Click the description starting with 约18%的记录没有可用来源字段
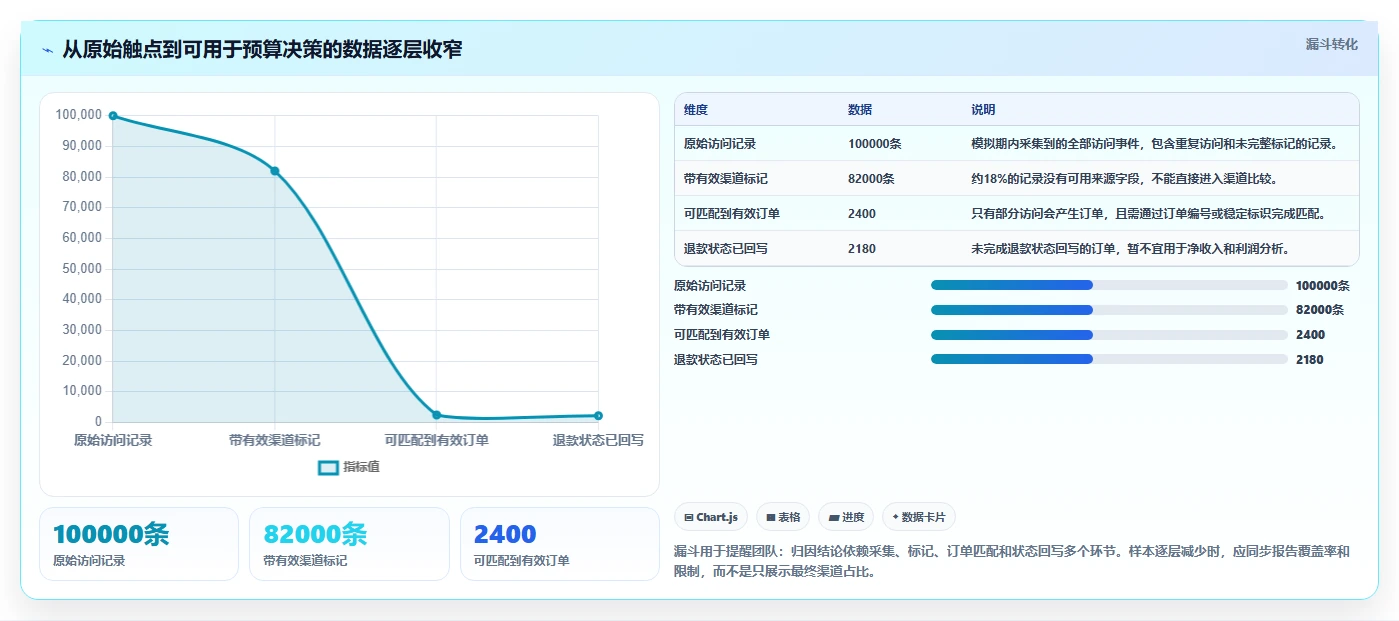 pos(1124,179)
